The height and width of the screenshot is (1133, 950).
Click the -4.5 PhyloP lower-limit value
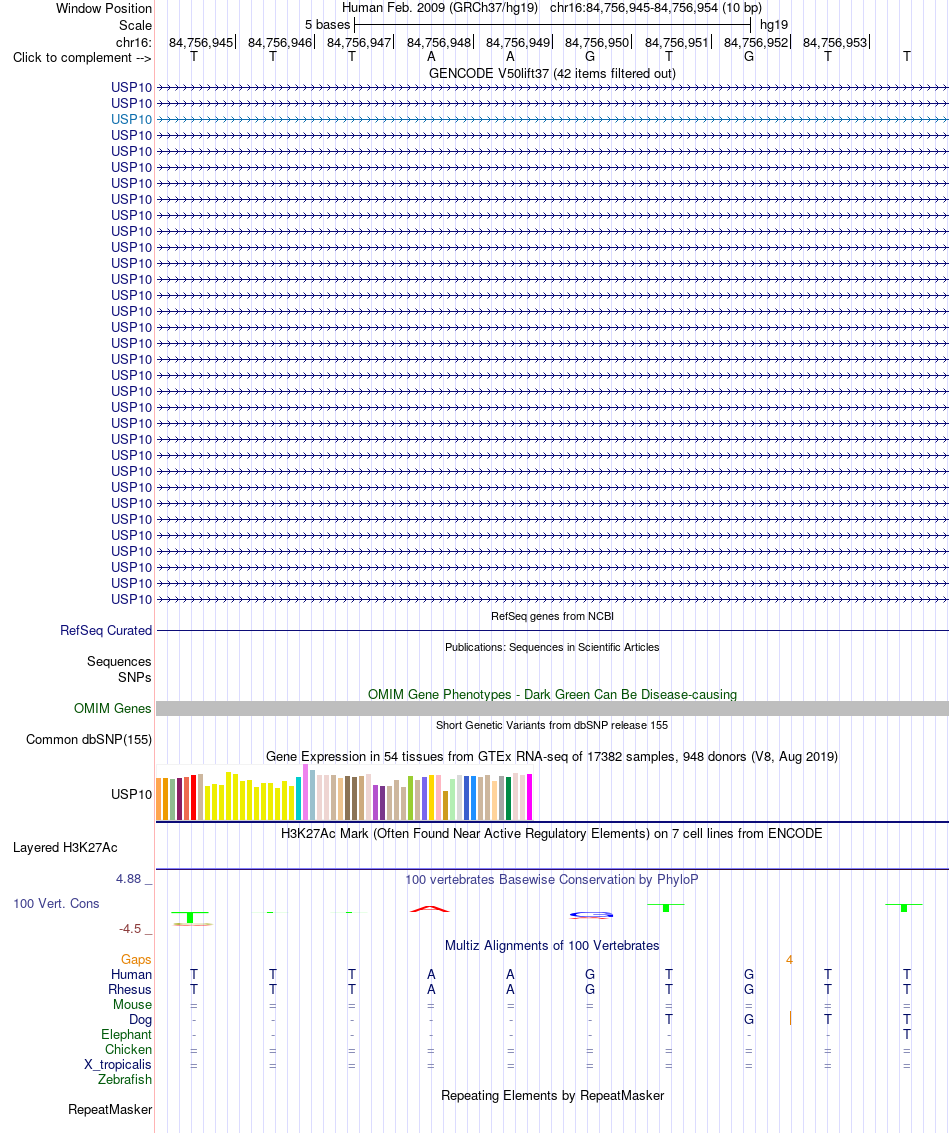130,929
